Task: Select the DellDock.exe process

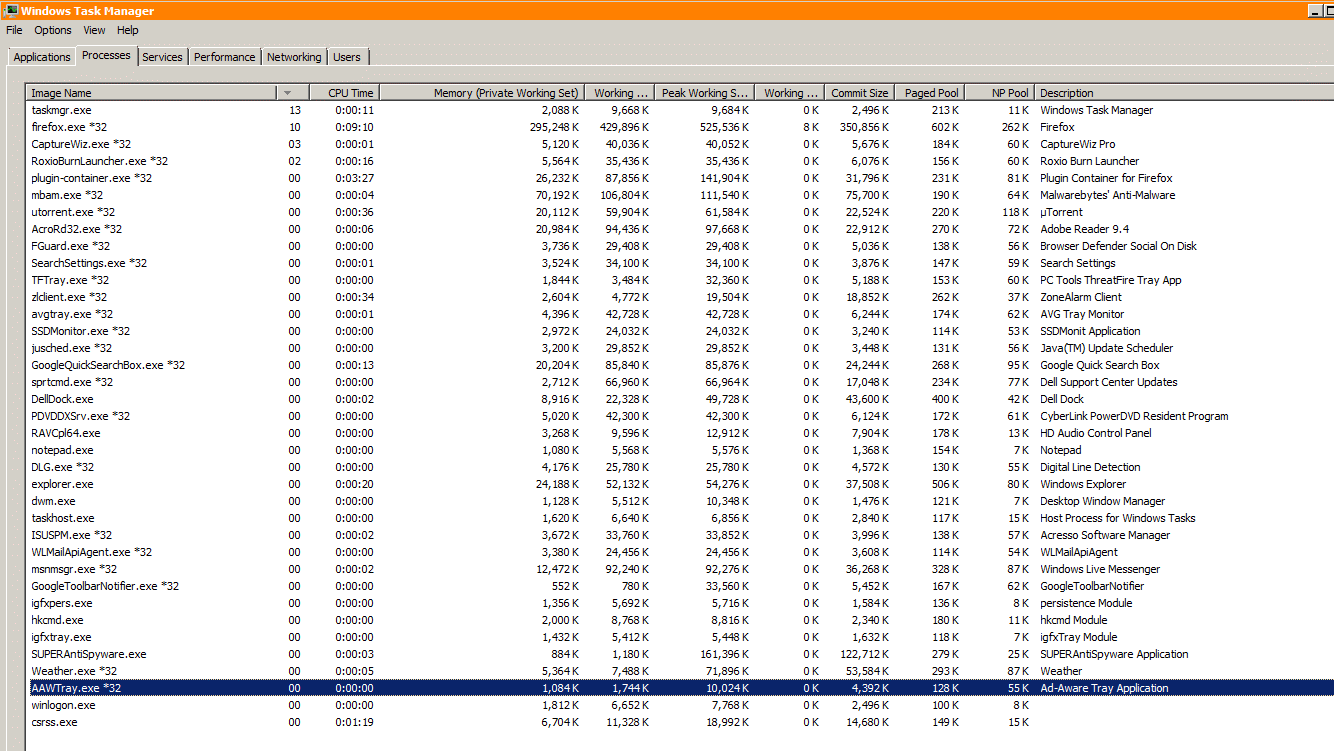Action: (680, 399)
